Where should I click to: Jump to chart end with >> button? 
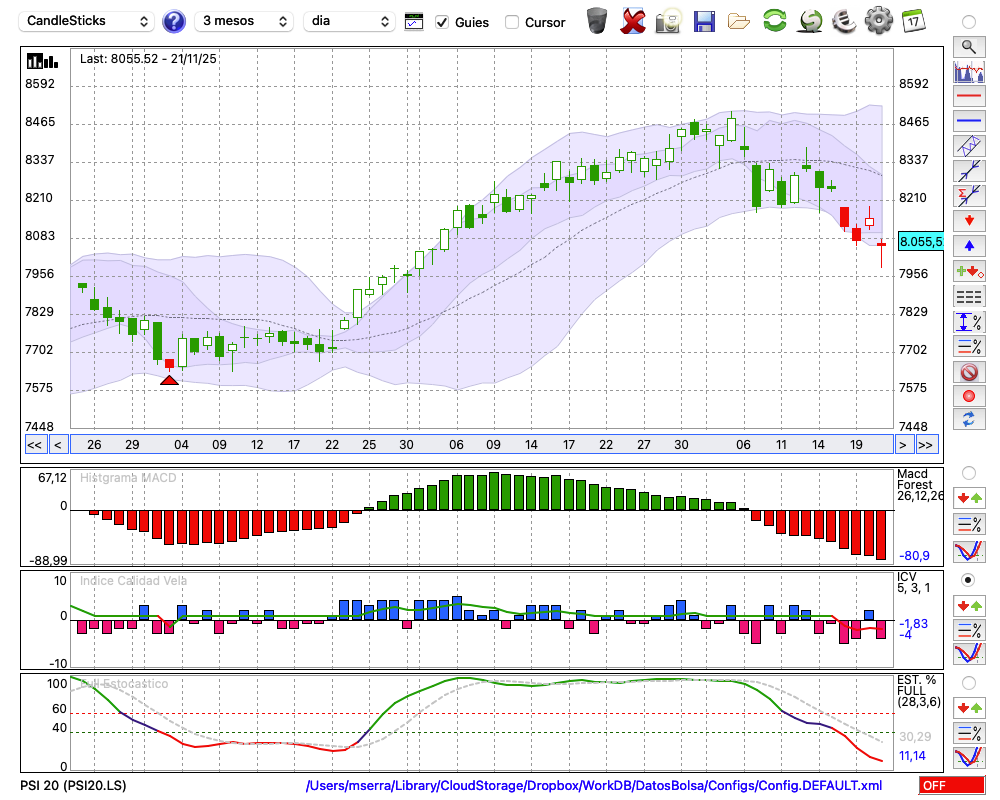pos(926,445)
